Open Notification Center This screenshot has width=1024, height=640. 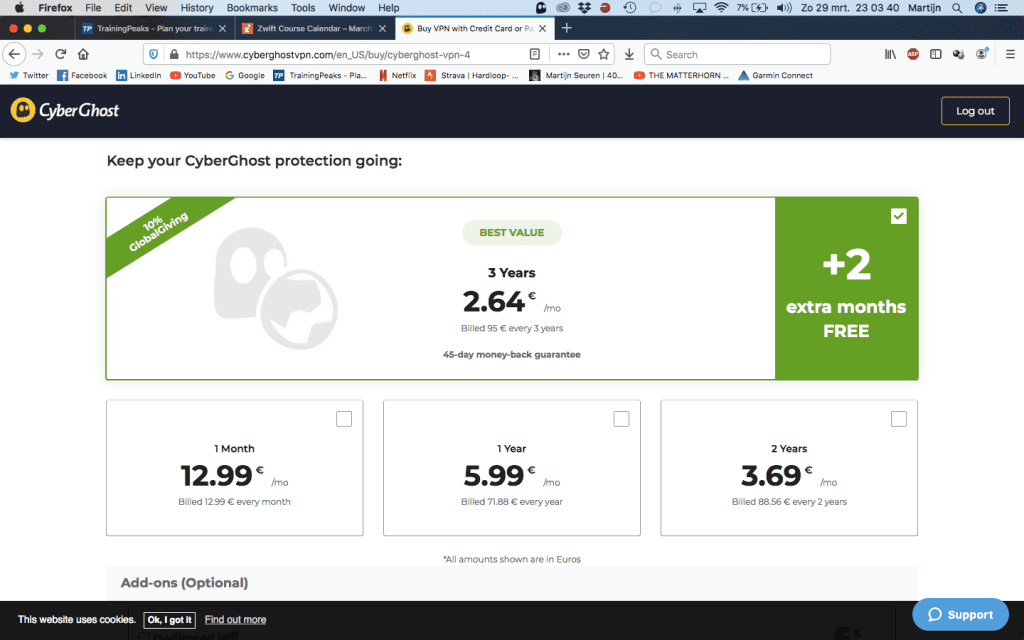1001,8
